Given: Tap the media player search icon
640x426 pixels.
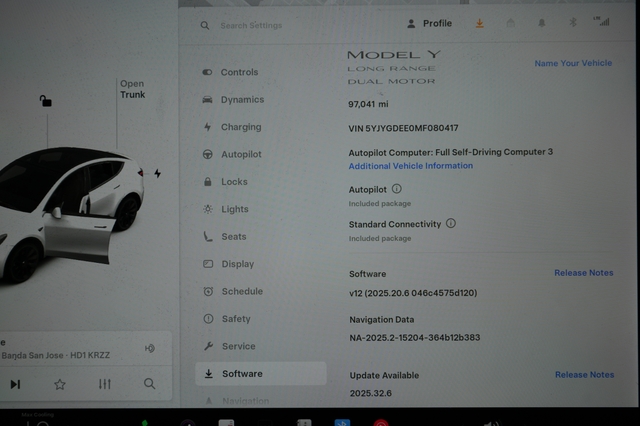Looking at the screenshot, I should (x=149, y=384).
